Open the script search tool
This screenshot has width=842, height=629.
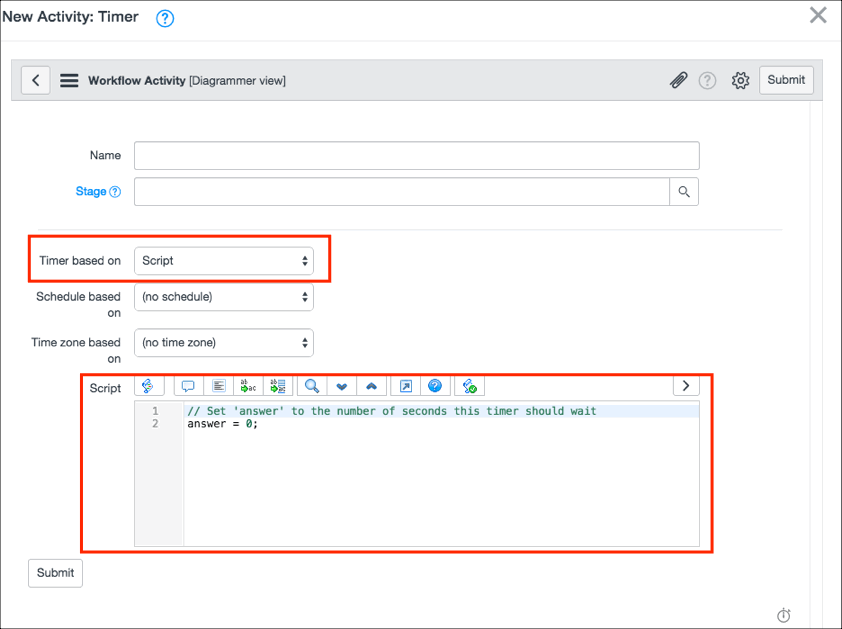[310, 385]
